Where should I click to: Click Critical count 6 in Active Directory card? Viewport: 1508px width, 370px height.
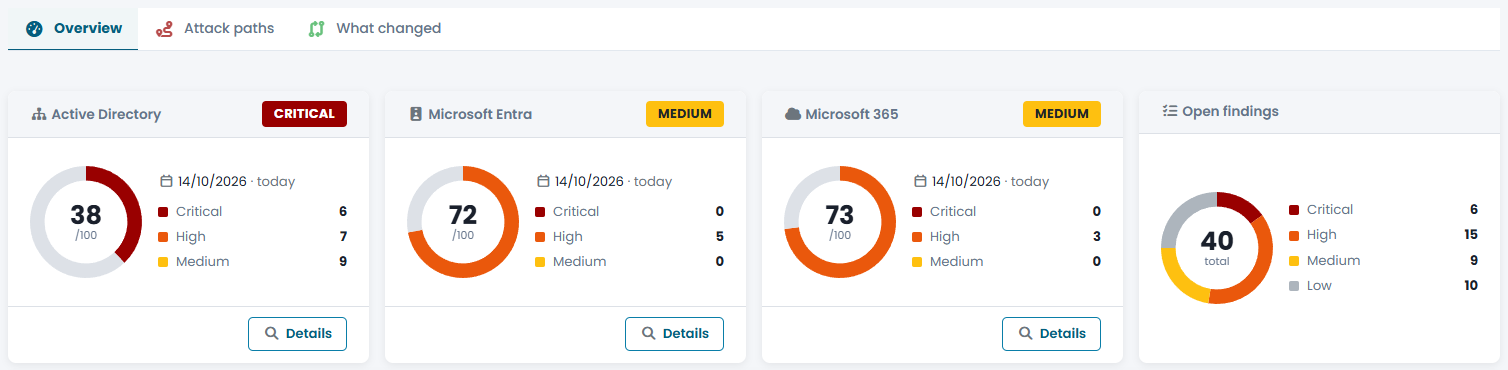(x=342, y=212)
